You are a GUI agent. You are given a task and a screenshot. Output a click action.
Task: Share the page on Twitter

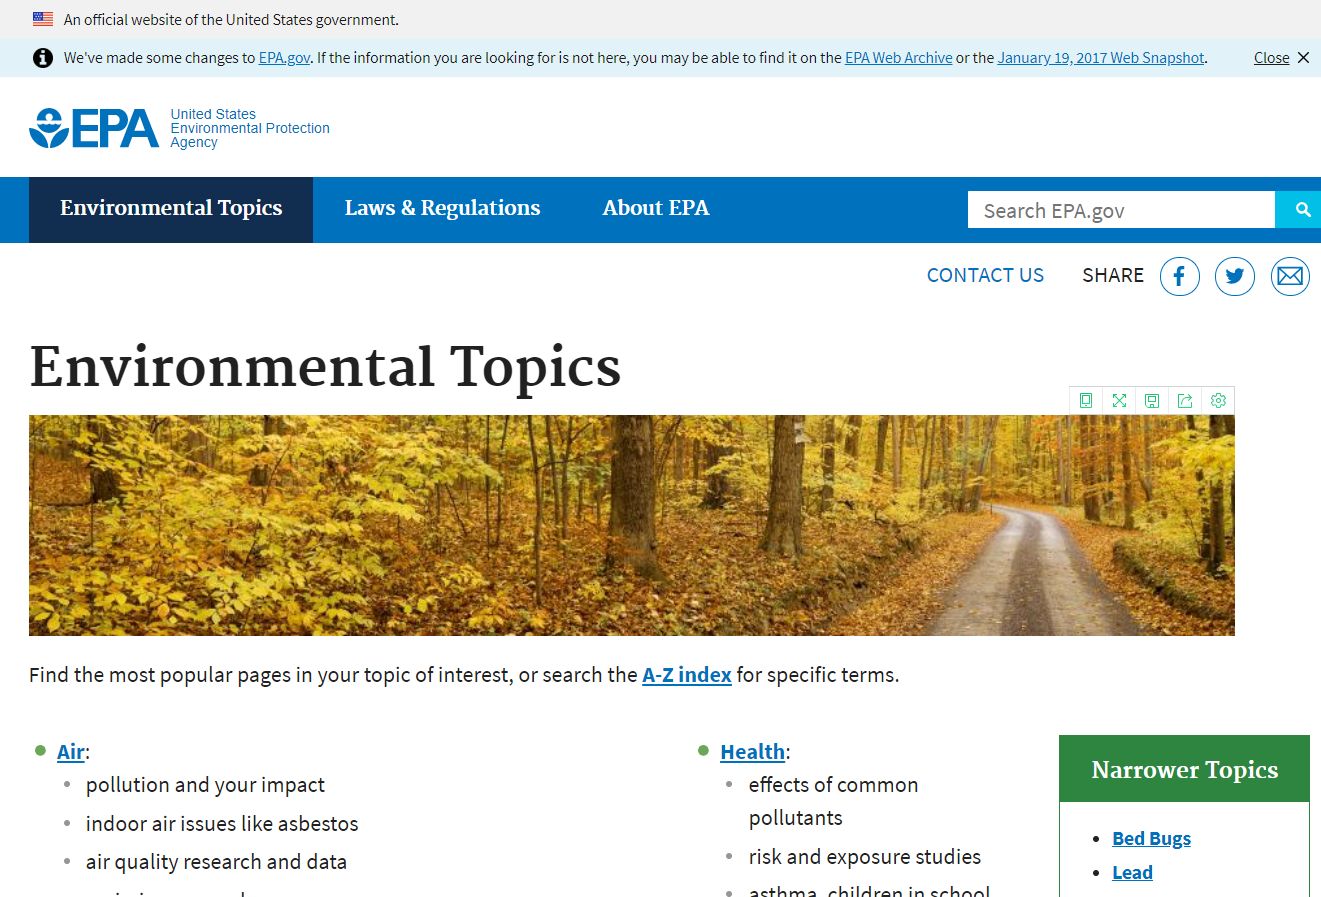click(x=1234, y=276)
